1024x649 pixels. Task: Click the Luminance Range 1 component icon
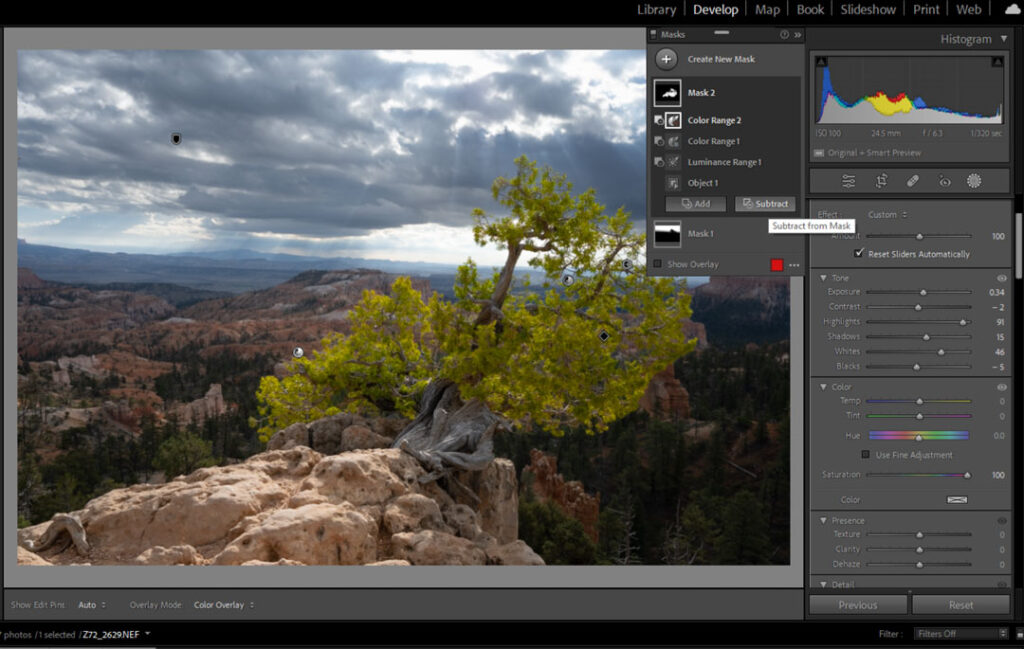point(673,162)
